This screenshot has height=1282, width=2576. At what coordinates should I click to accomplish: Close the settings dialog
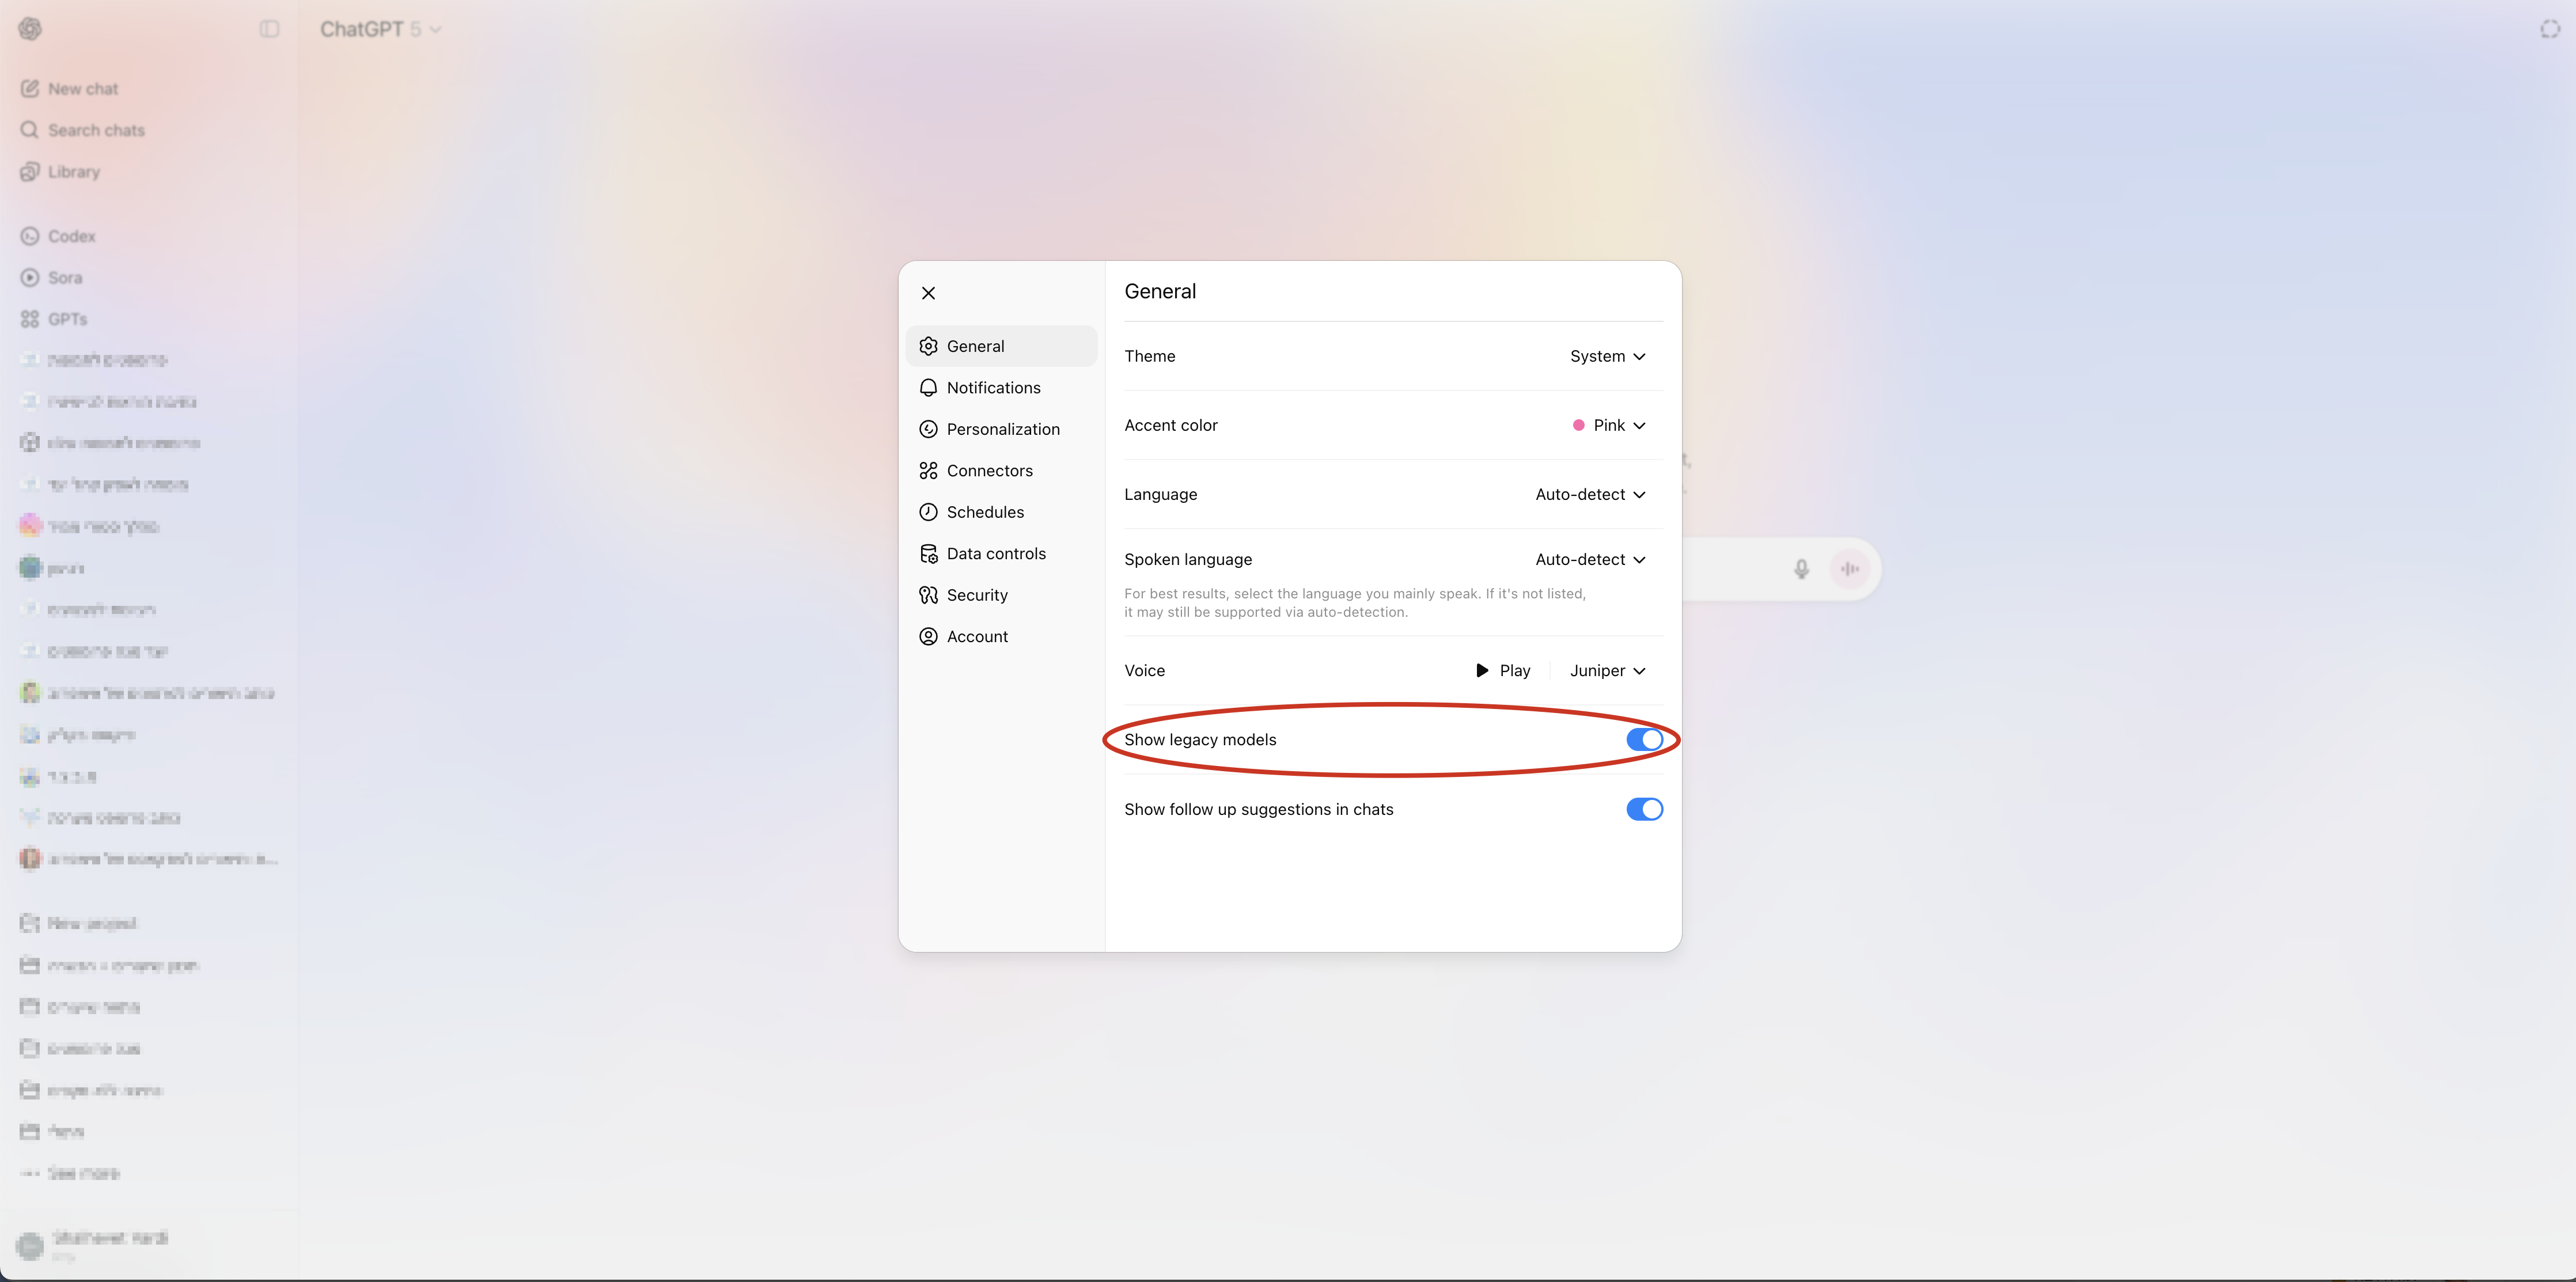coord(928,293)
